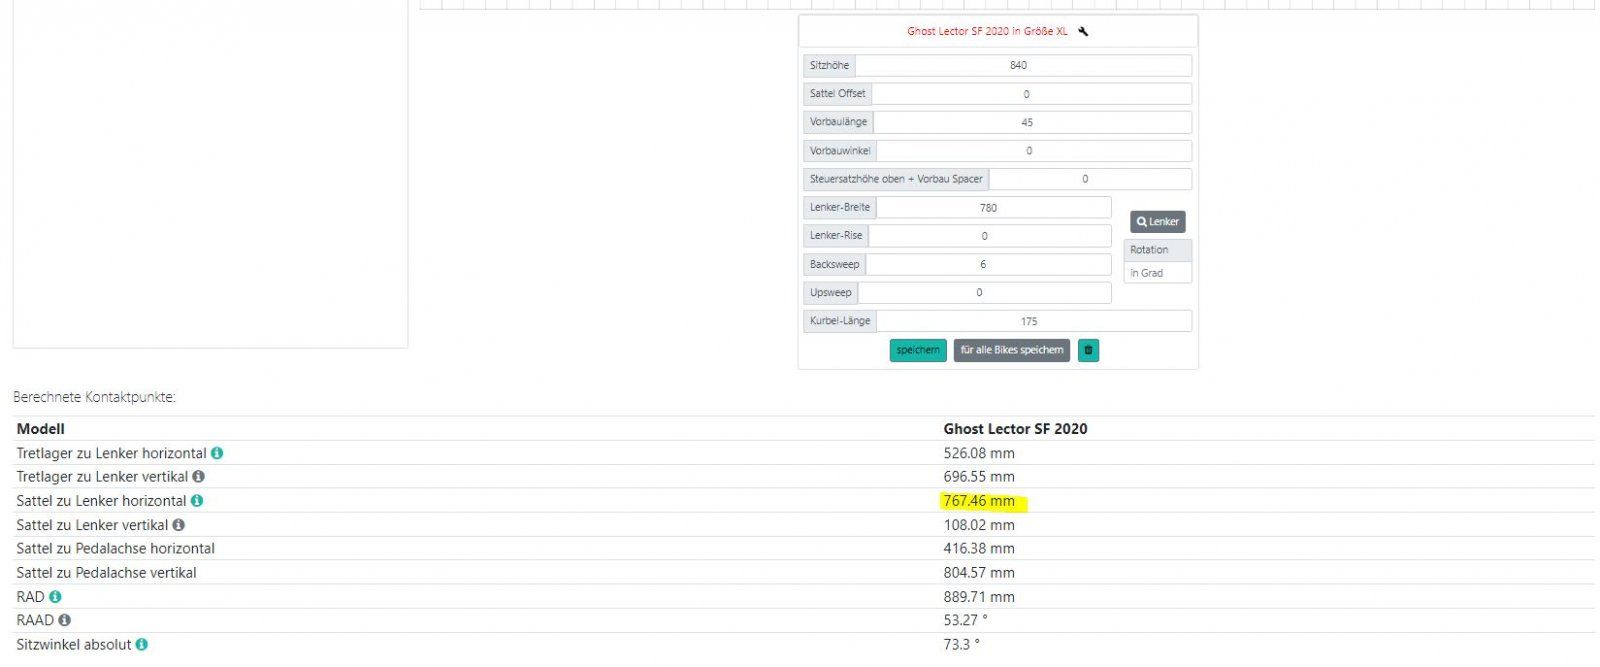
Task: Select the Kurbel-Länge input field
Action: 1033,321
